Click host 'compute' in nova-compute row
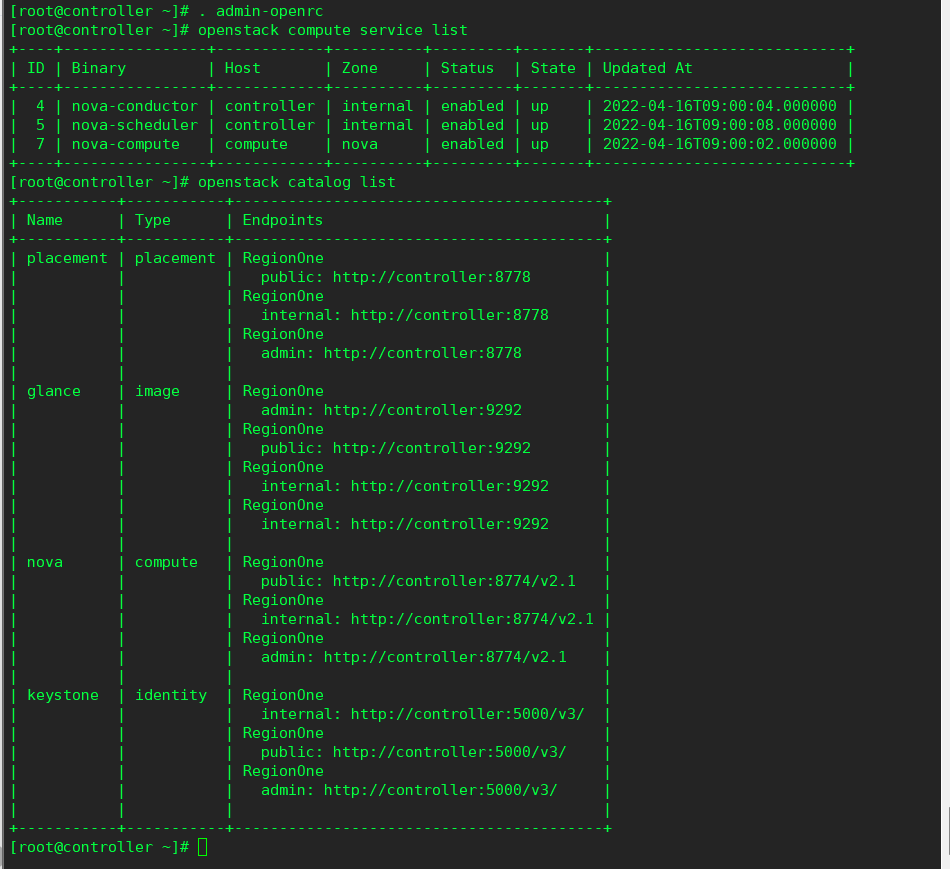 pyautogui.click(x=256, y=144)
